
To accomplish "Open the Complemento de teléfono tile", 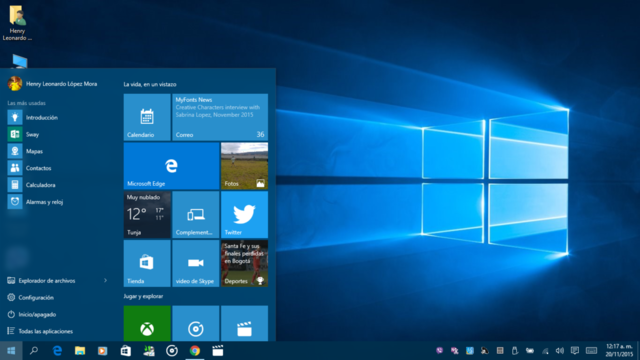I will click(196, 215).
